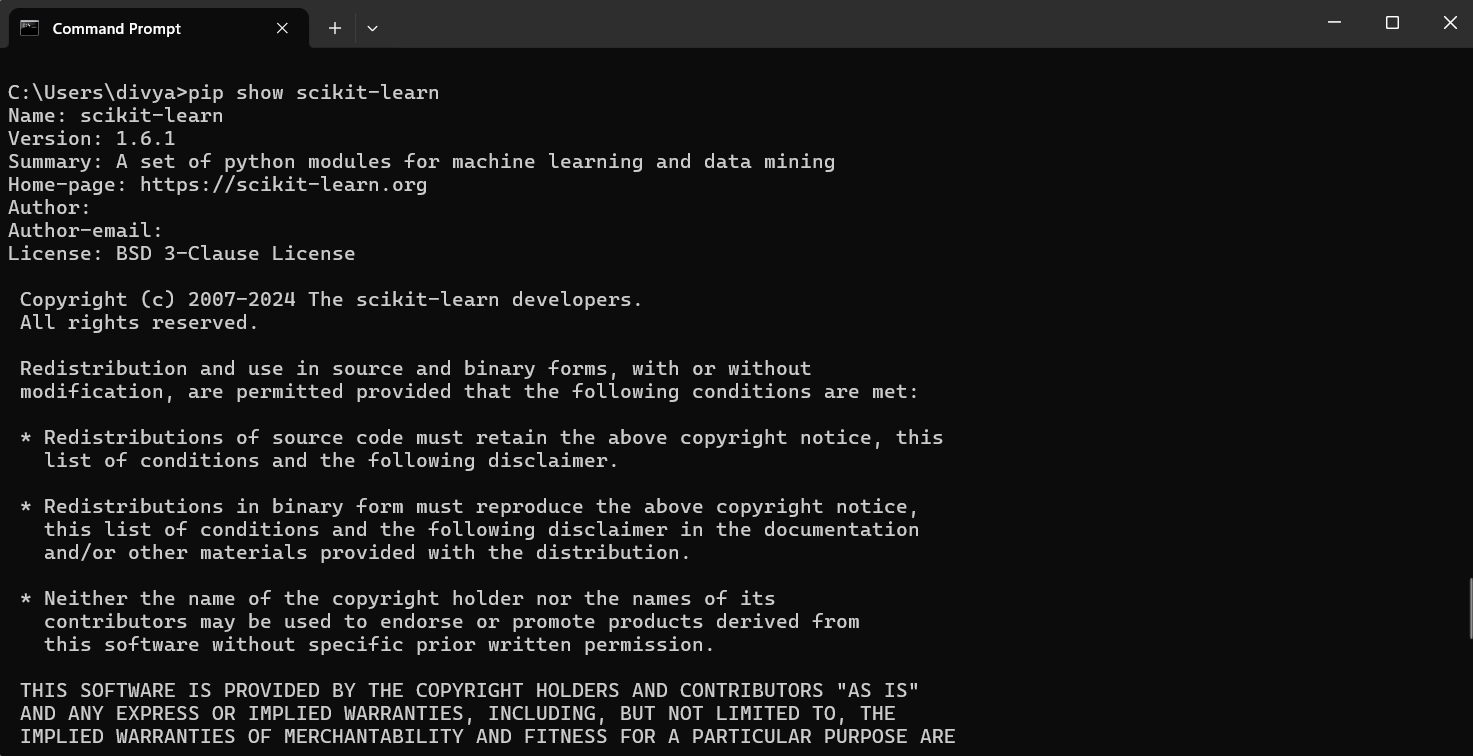Click the "Summary:" description line
This screenshot has width=1473, height=756.
pyautogui.click(x=421, y=162)
